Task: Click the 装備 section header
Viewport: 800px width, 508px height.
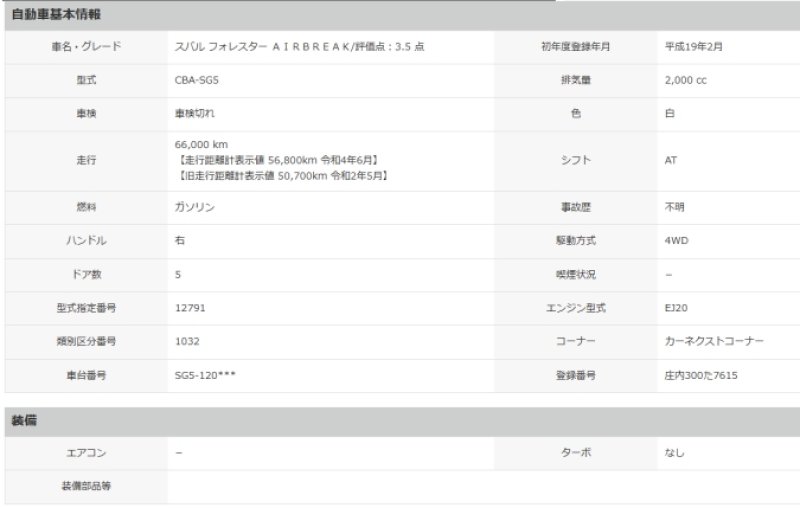Action: pos(24,420)
